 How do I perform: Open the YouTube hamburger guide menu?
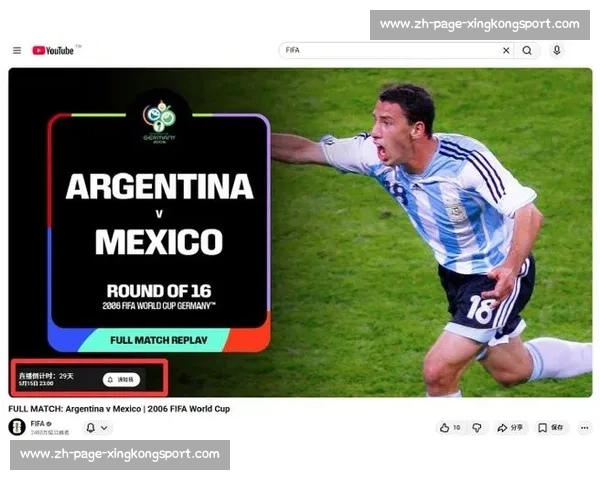17,51
